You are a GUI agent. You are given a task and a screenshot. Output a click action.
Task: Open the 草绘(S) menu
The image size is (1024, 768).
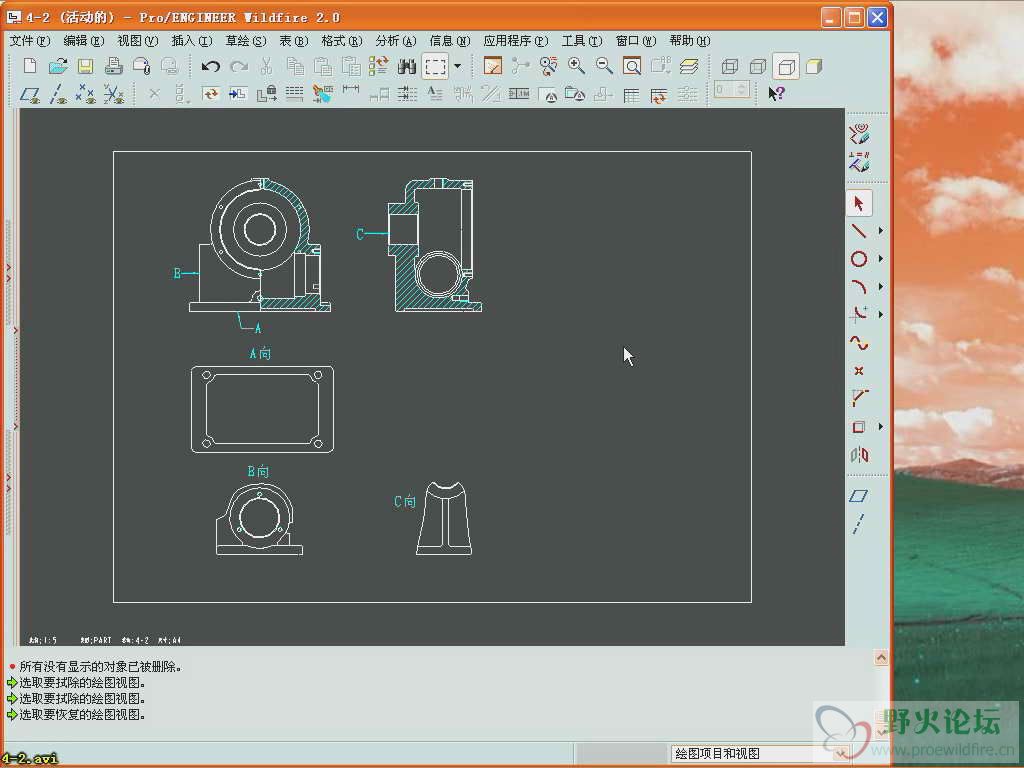click(246, 40)
